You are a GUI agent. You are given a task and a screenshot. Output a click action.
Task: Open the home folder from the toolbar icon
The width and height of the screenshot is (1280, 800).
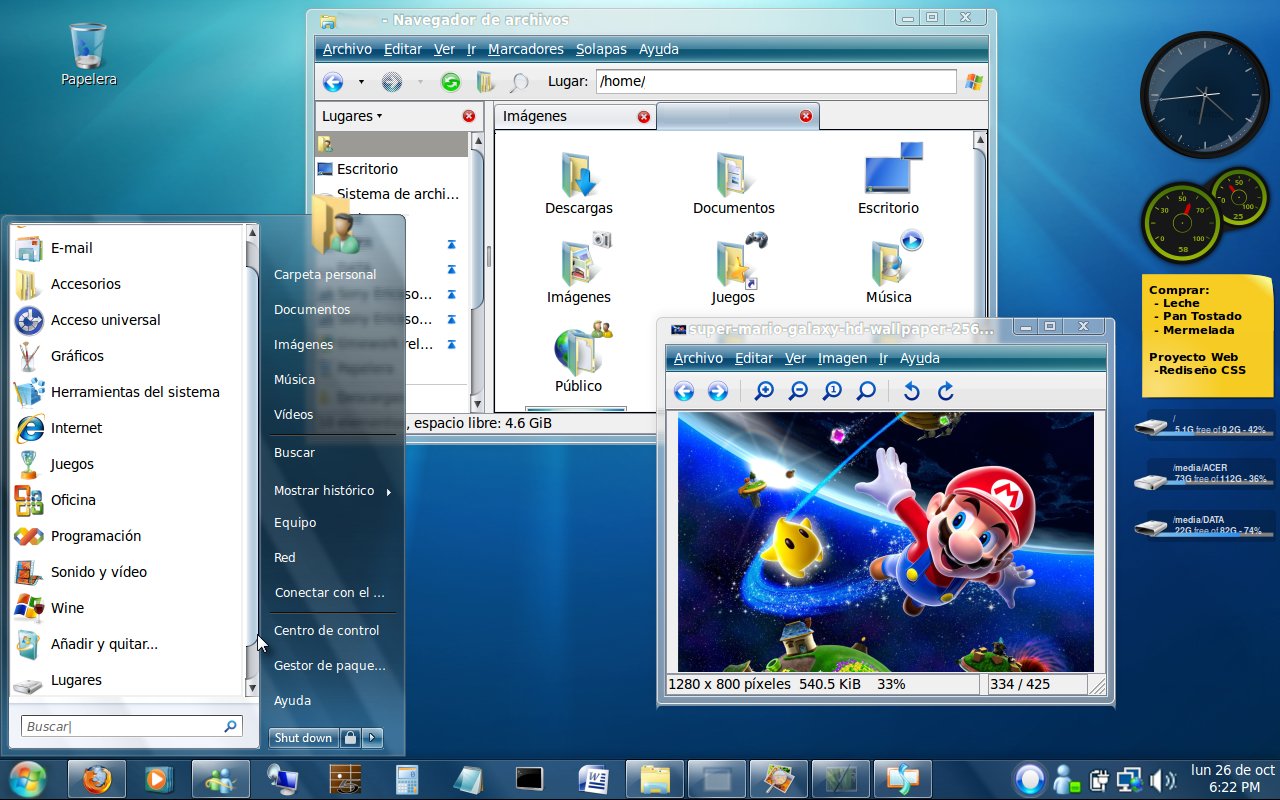pyautogui.click(x=485, y=82)
